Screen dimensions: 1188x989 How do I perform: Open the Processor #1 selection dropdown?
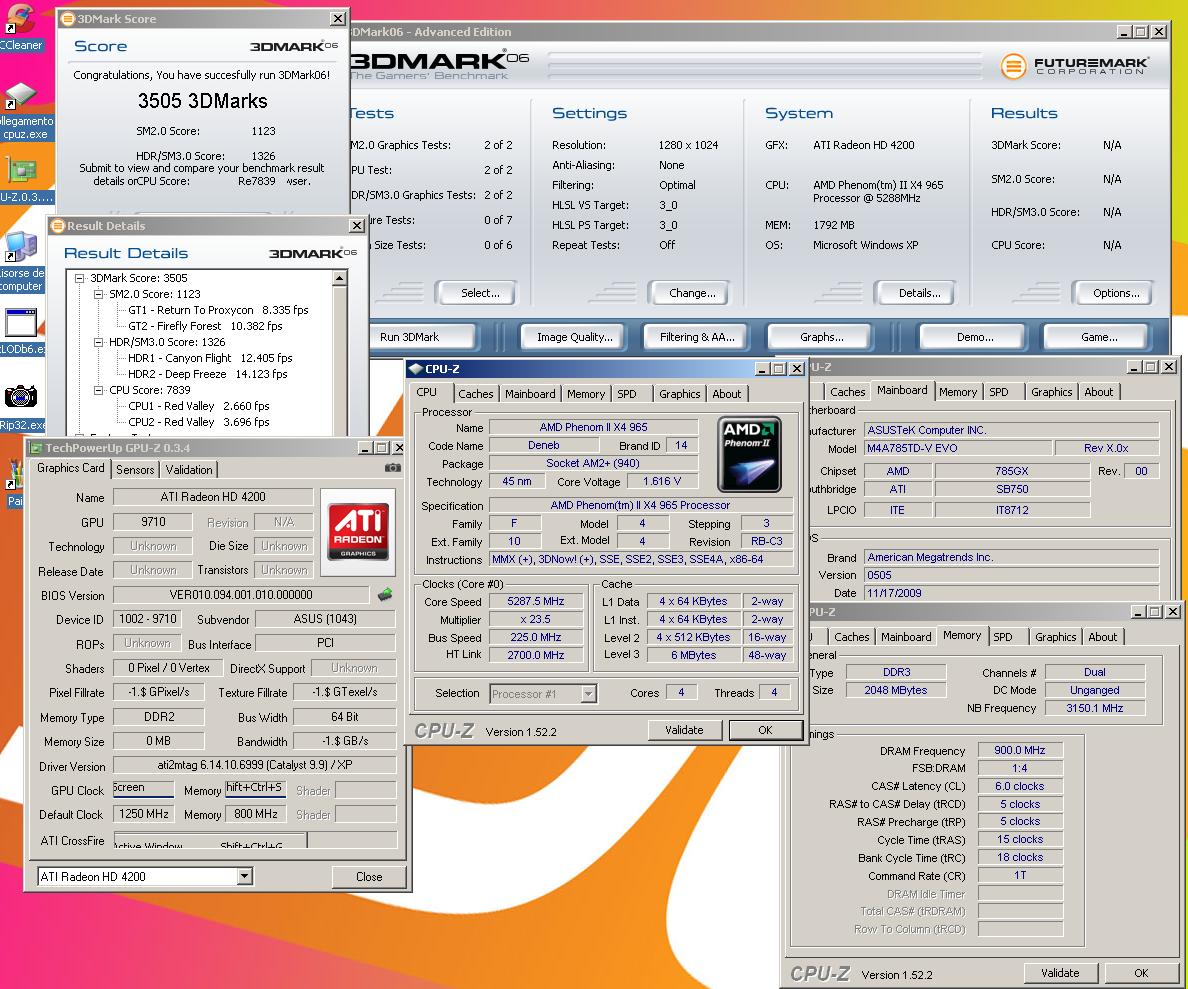click(x=588, y=693)
